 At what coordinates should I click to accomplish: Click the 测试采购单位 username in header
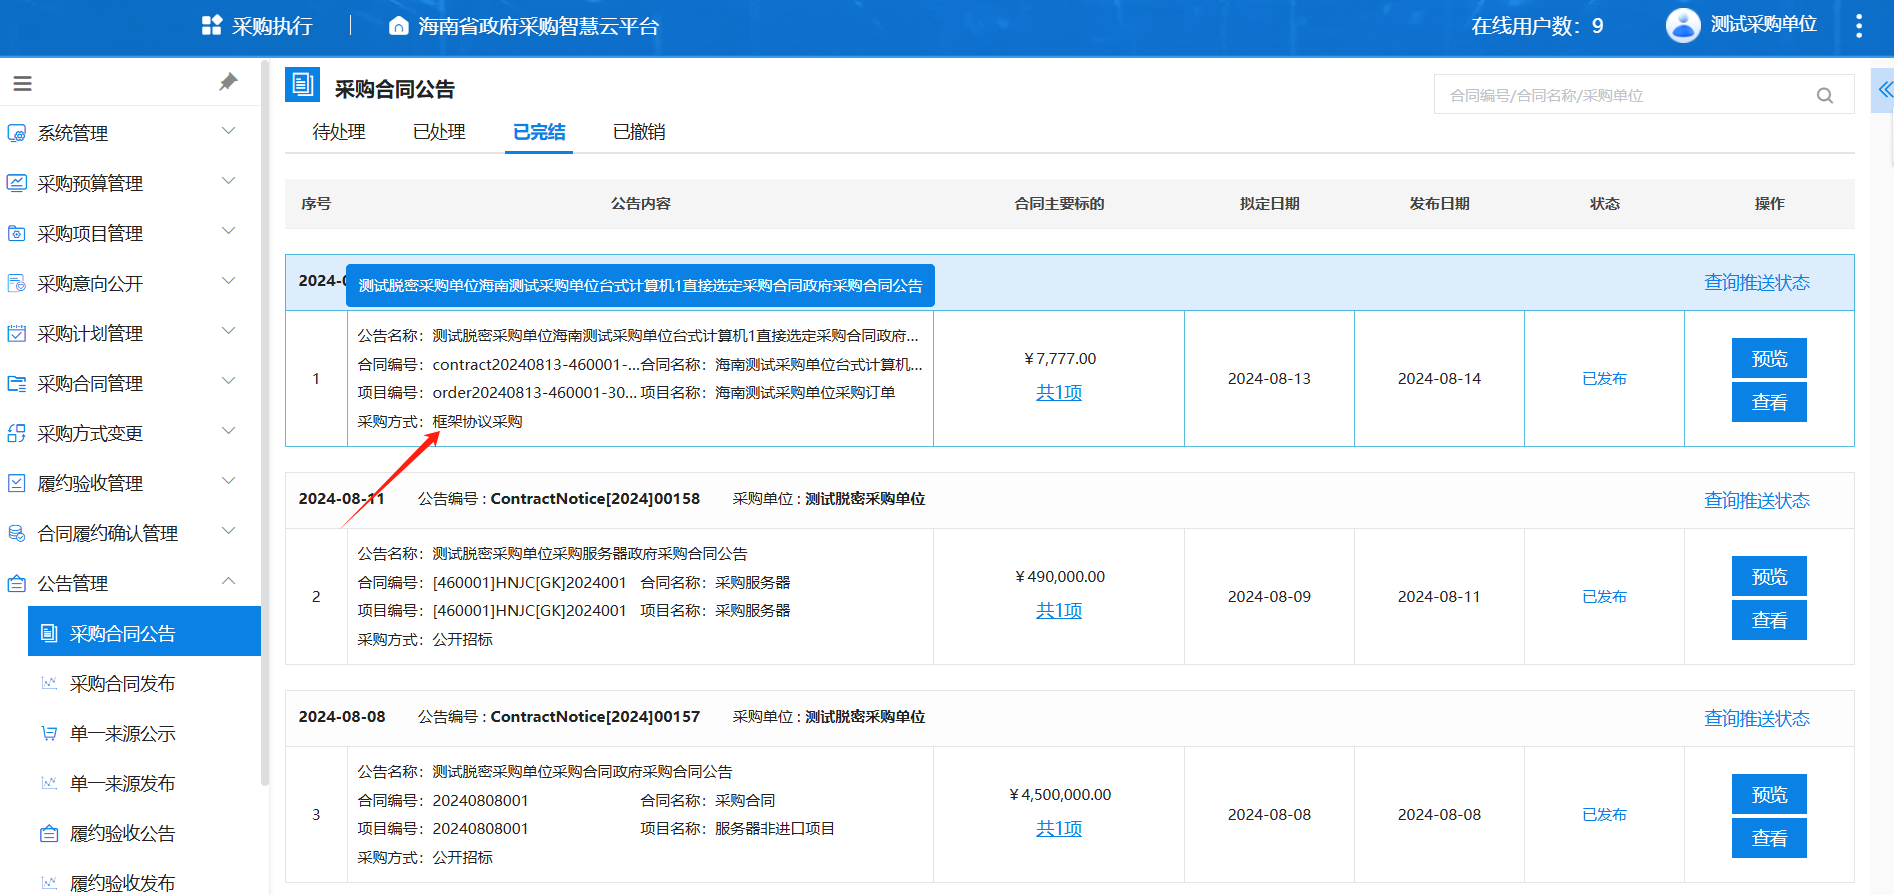(1763, 24)
